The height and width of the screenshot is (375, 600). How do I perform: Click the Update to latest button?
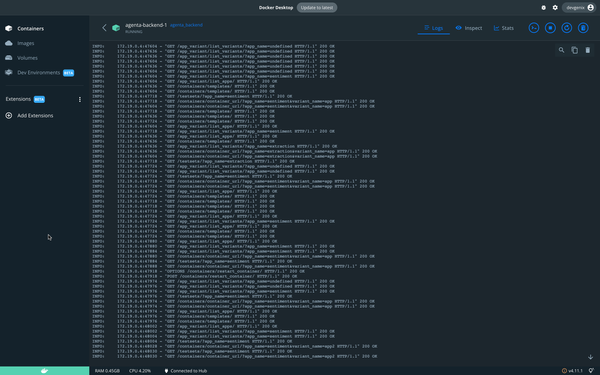pos(317,8)
